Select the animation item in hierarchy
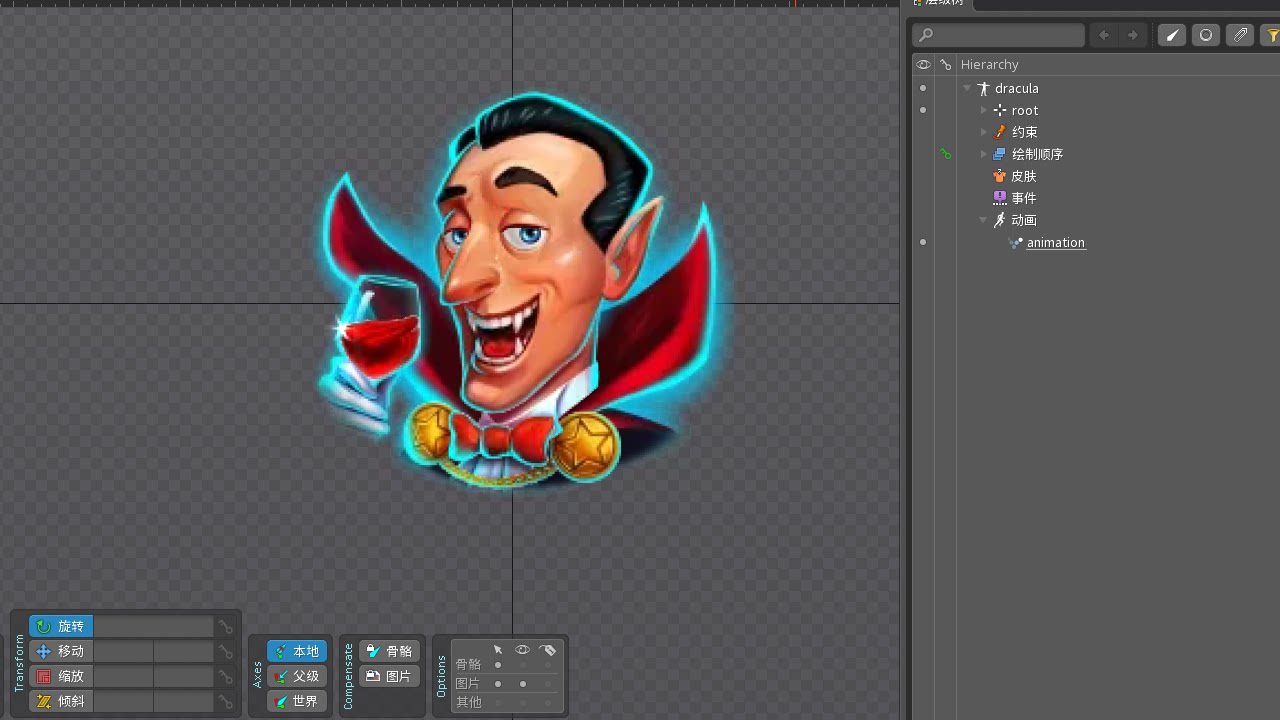The image size is (1280, 720). click(x=1055, y=242)
